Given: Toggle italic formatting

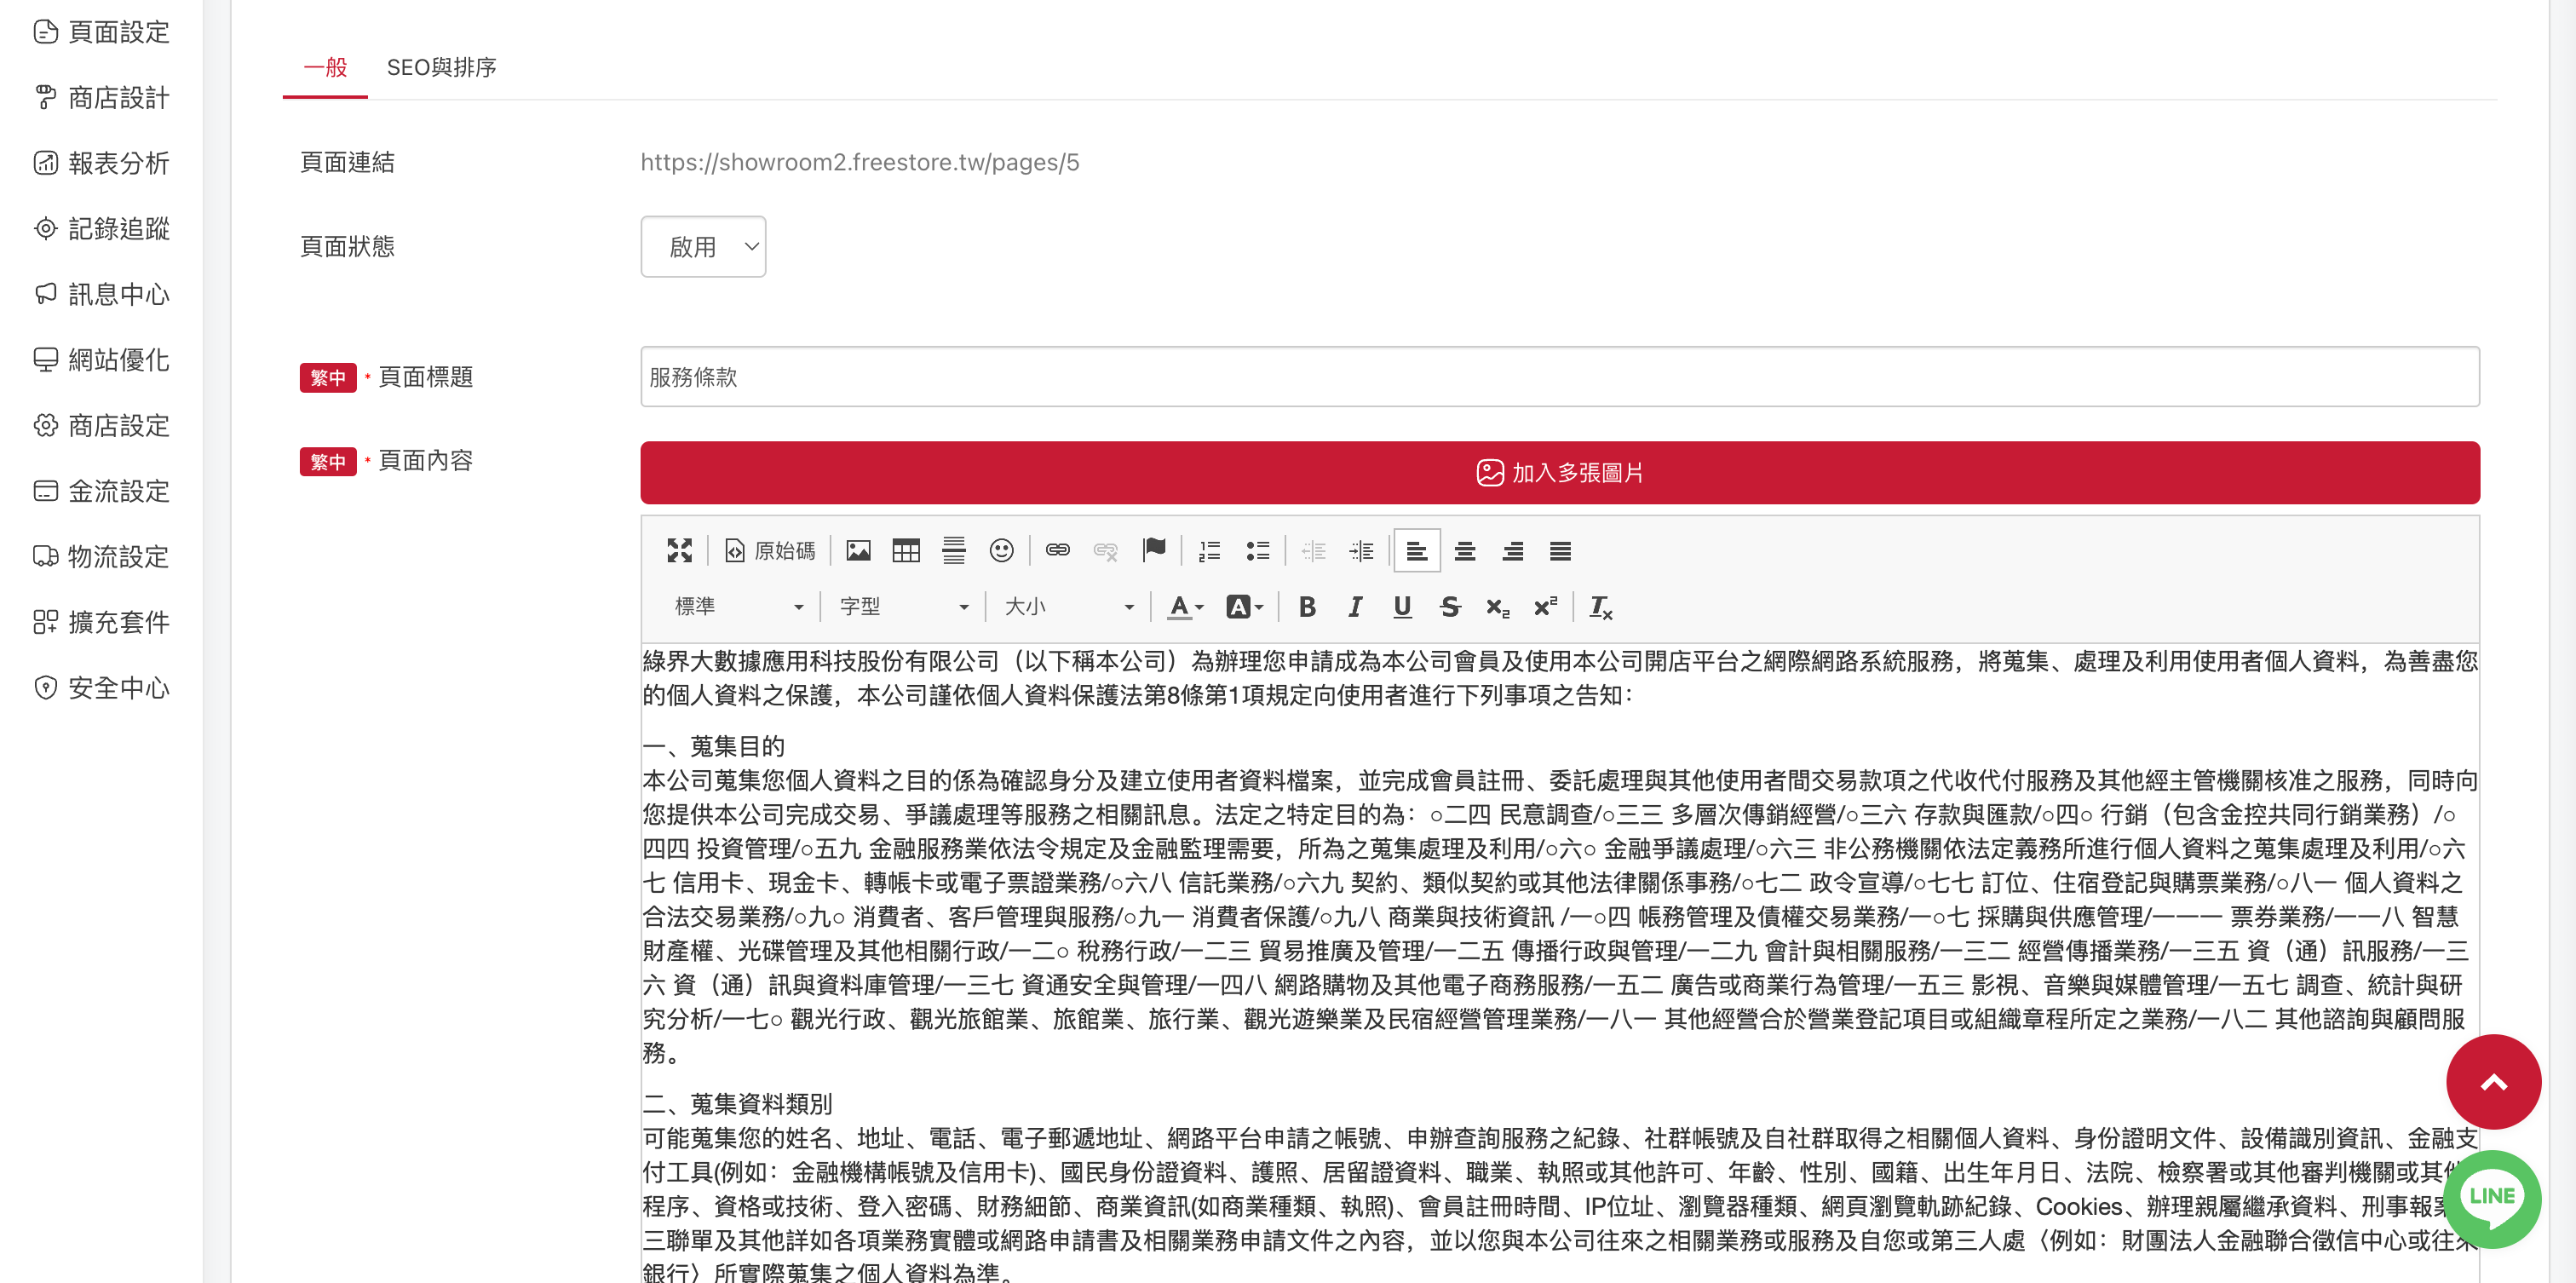Looking at the screenshot, I should (1354, 606).
